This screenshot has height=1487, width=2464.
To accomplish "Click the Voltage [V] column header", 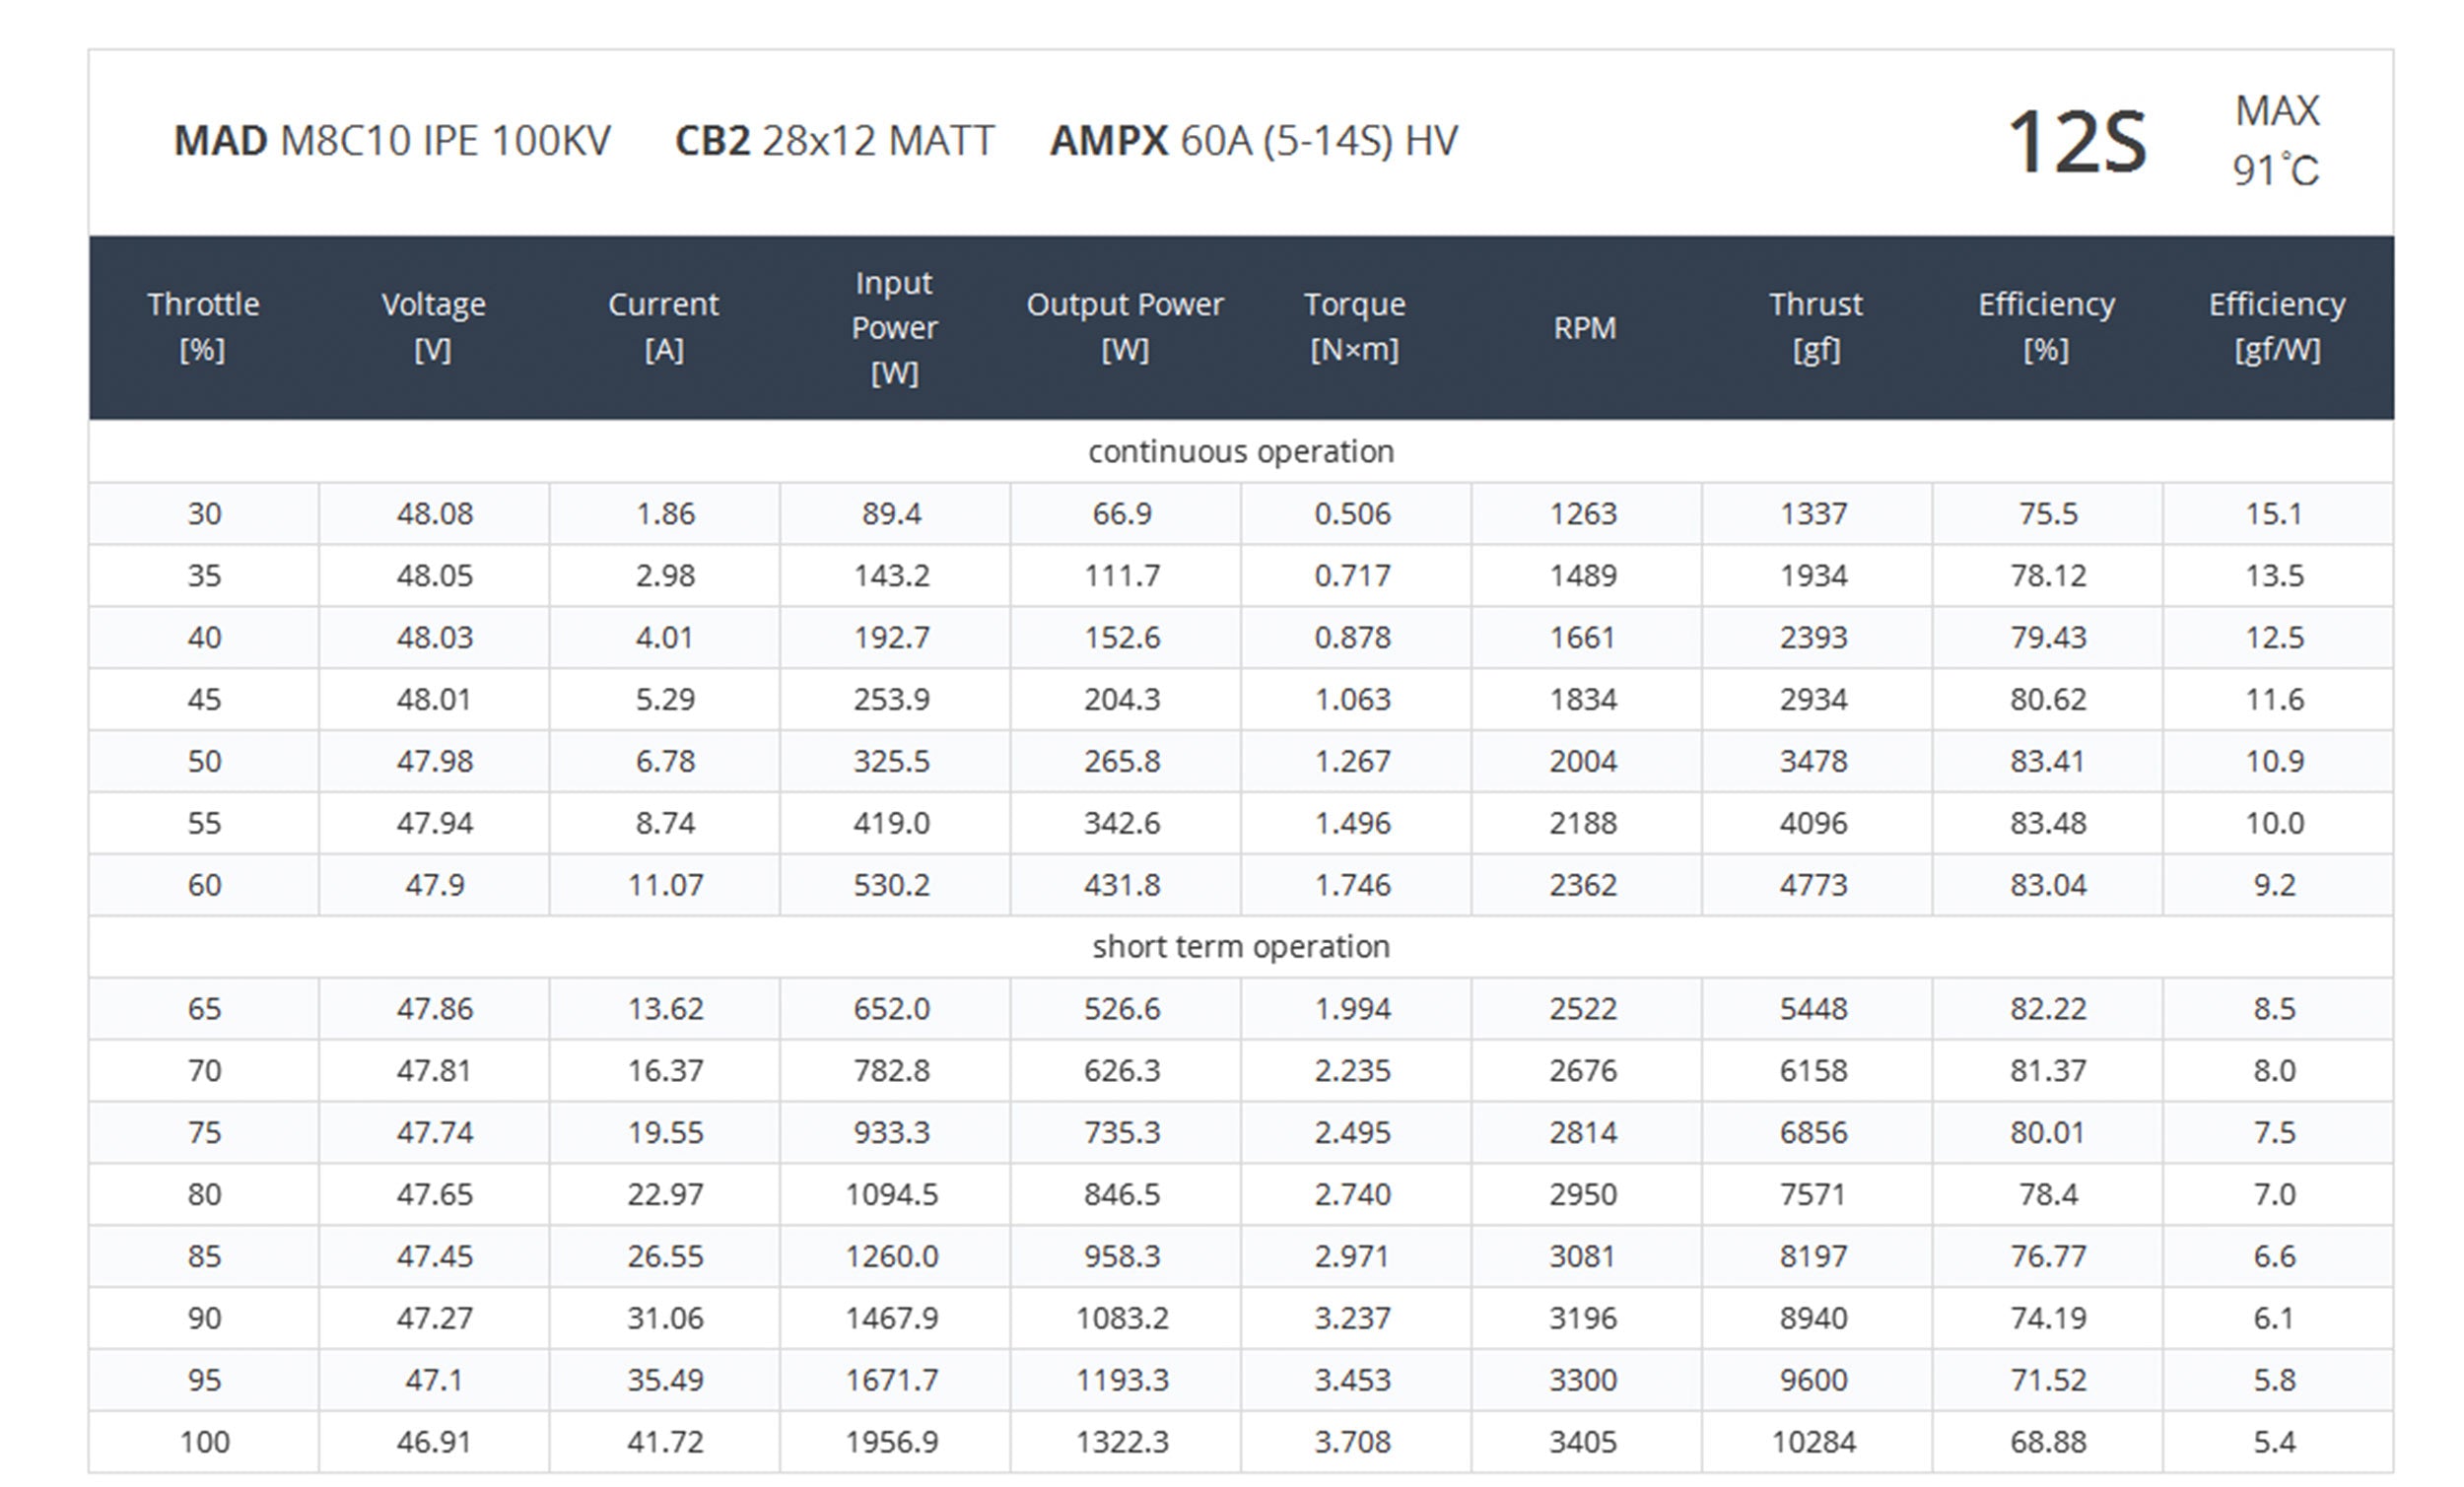I will coord(433,327).
